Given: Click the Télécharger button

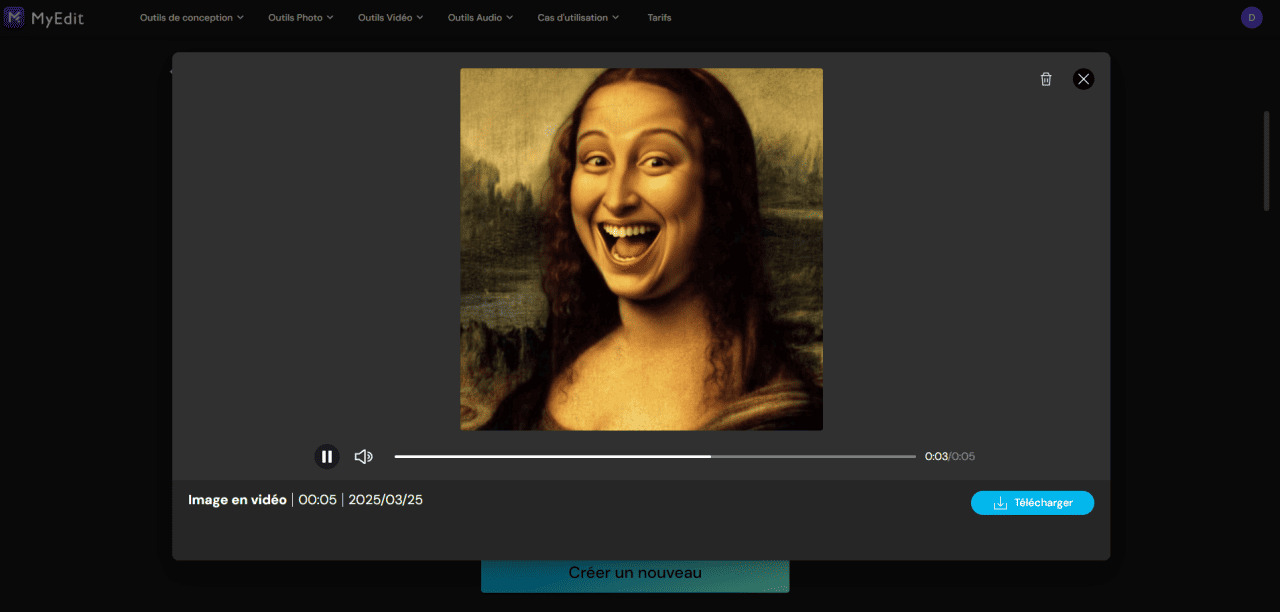Looking at the screenshot, I should 1032,503.
